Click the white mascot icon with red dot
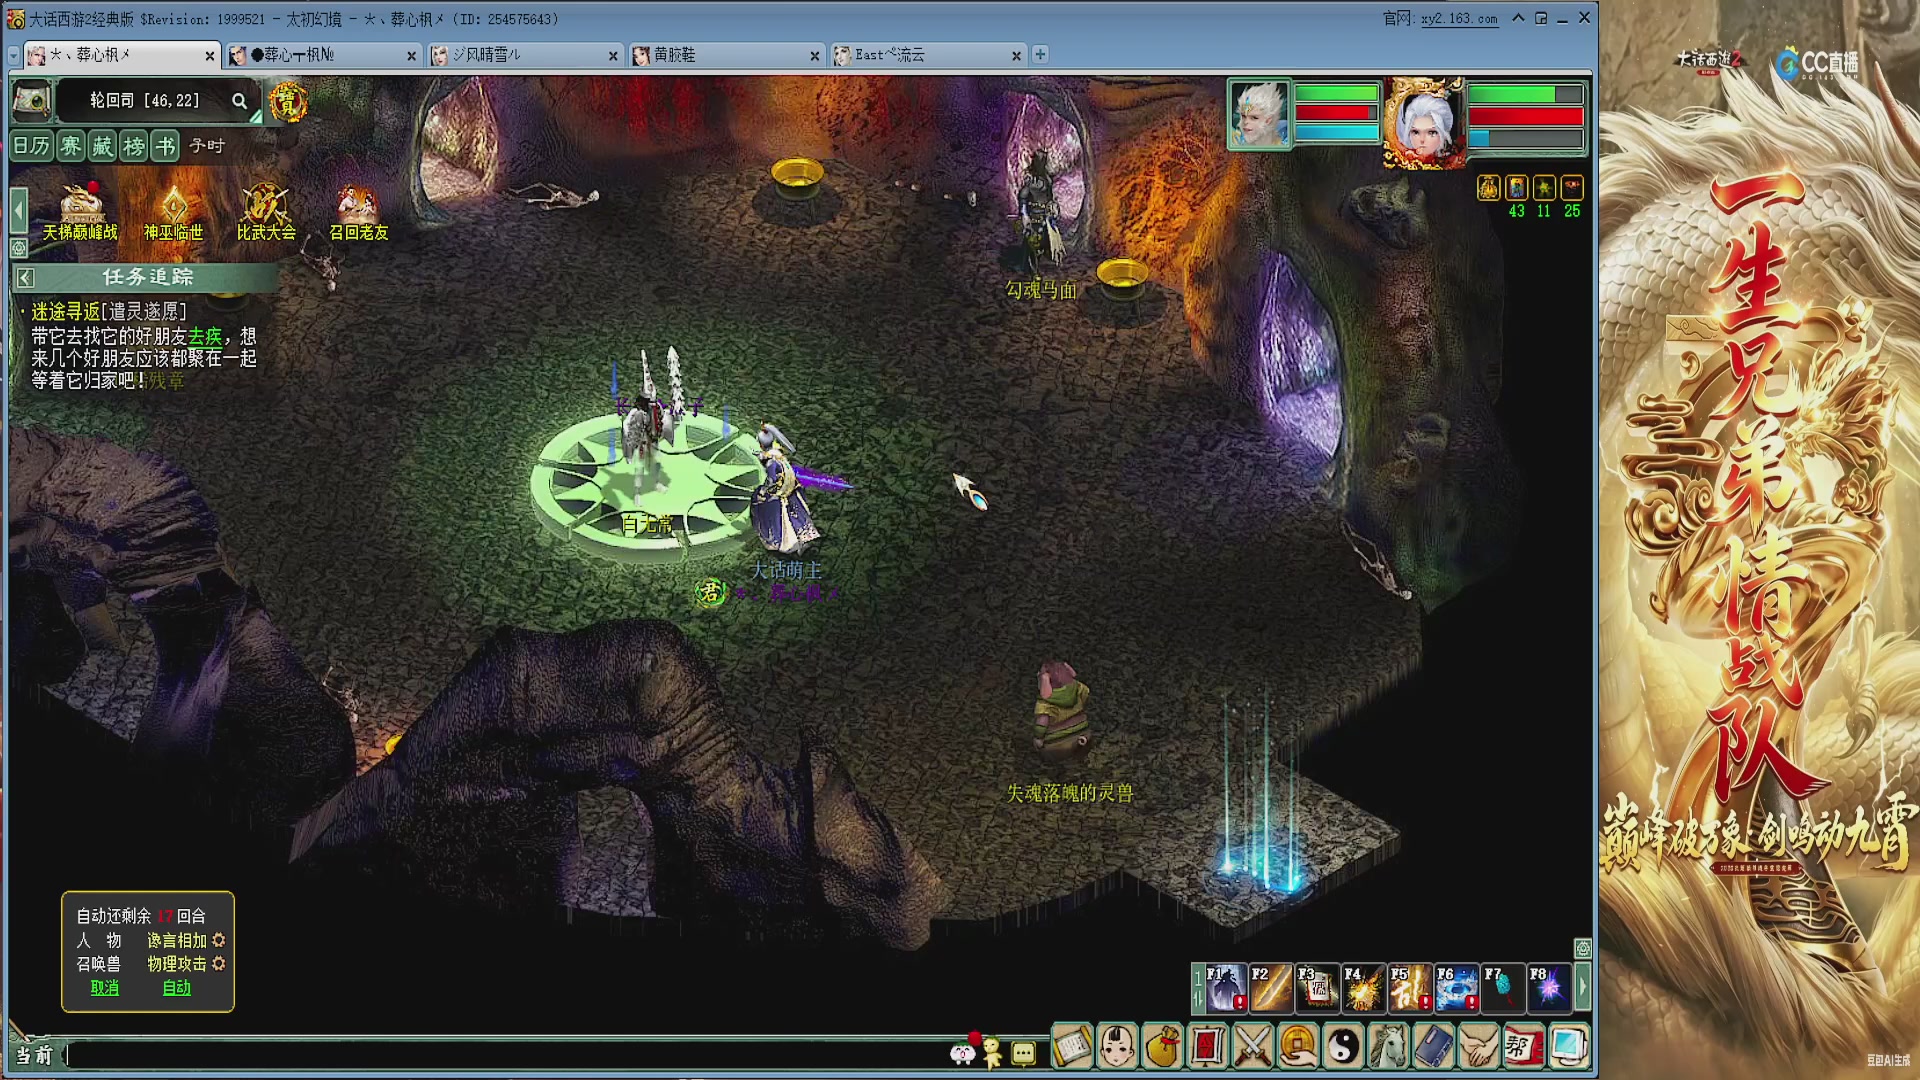 pyautogui.click(x=963, y=1051)
